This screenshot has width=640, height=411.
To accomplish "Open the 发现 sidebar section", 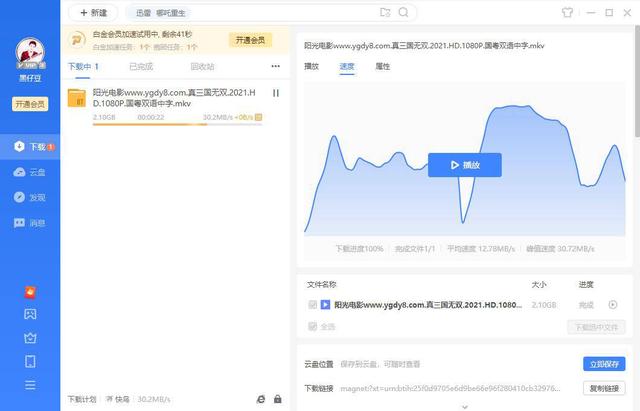I will [x=30, y=198].
